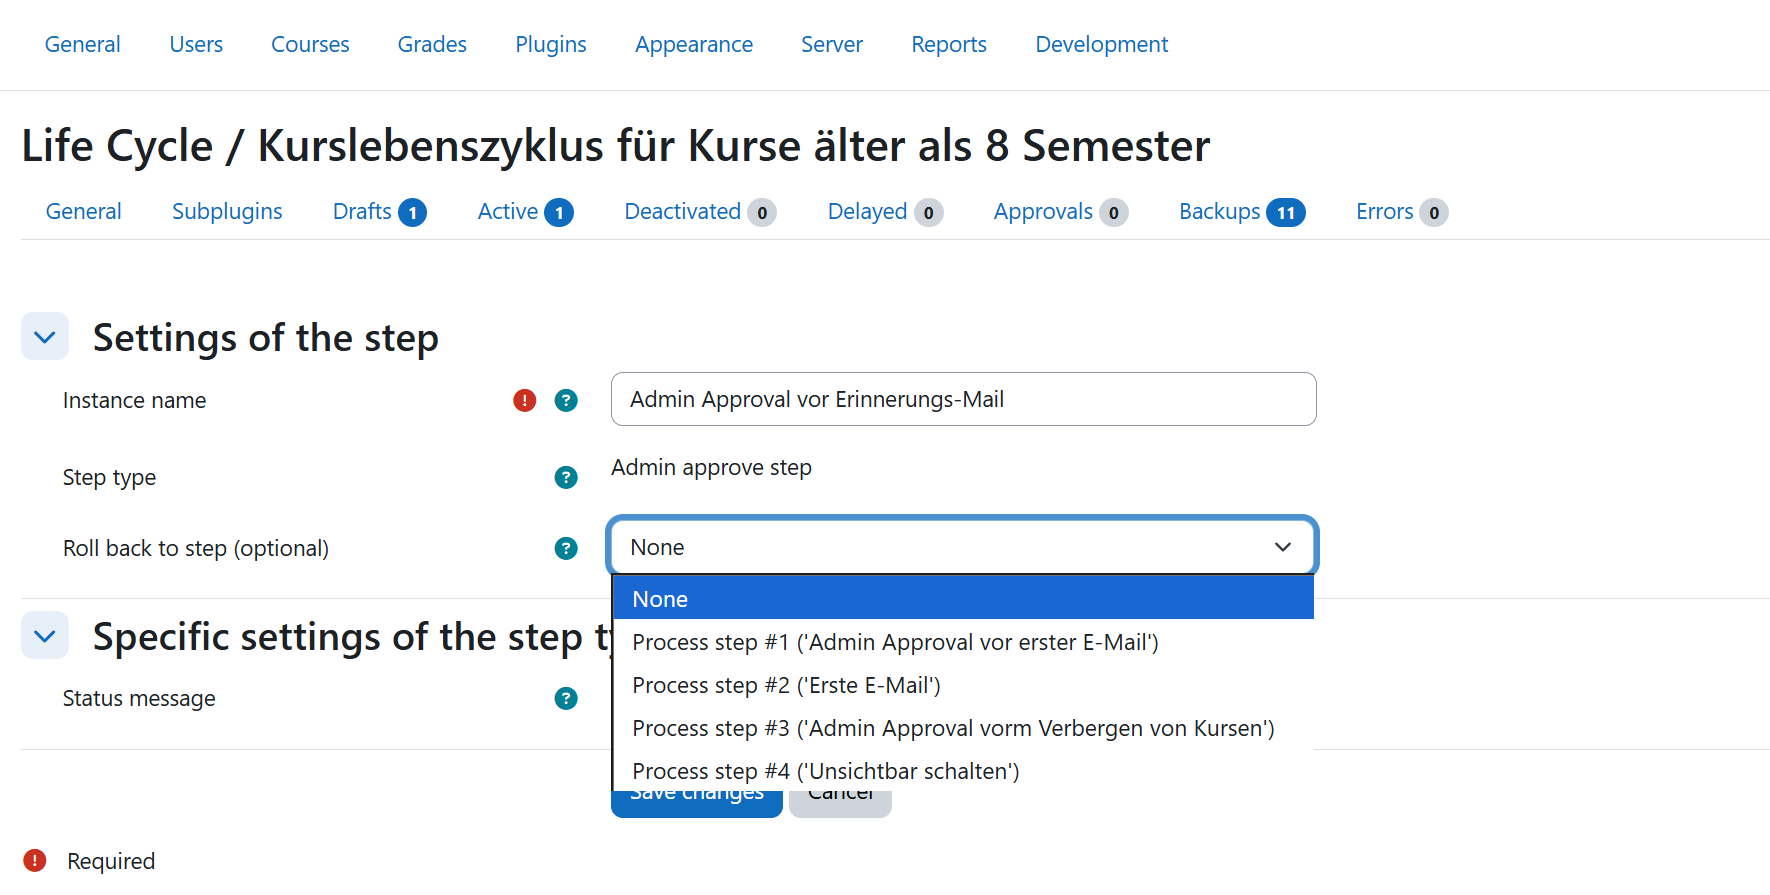The height and width of the screenshot is (895, 1770).
Task: Collapse the Settings of the step section
Action: (45, 337)
